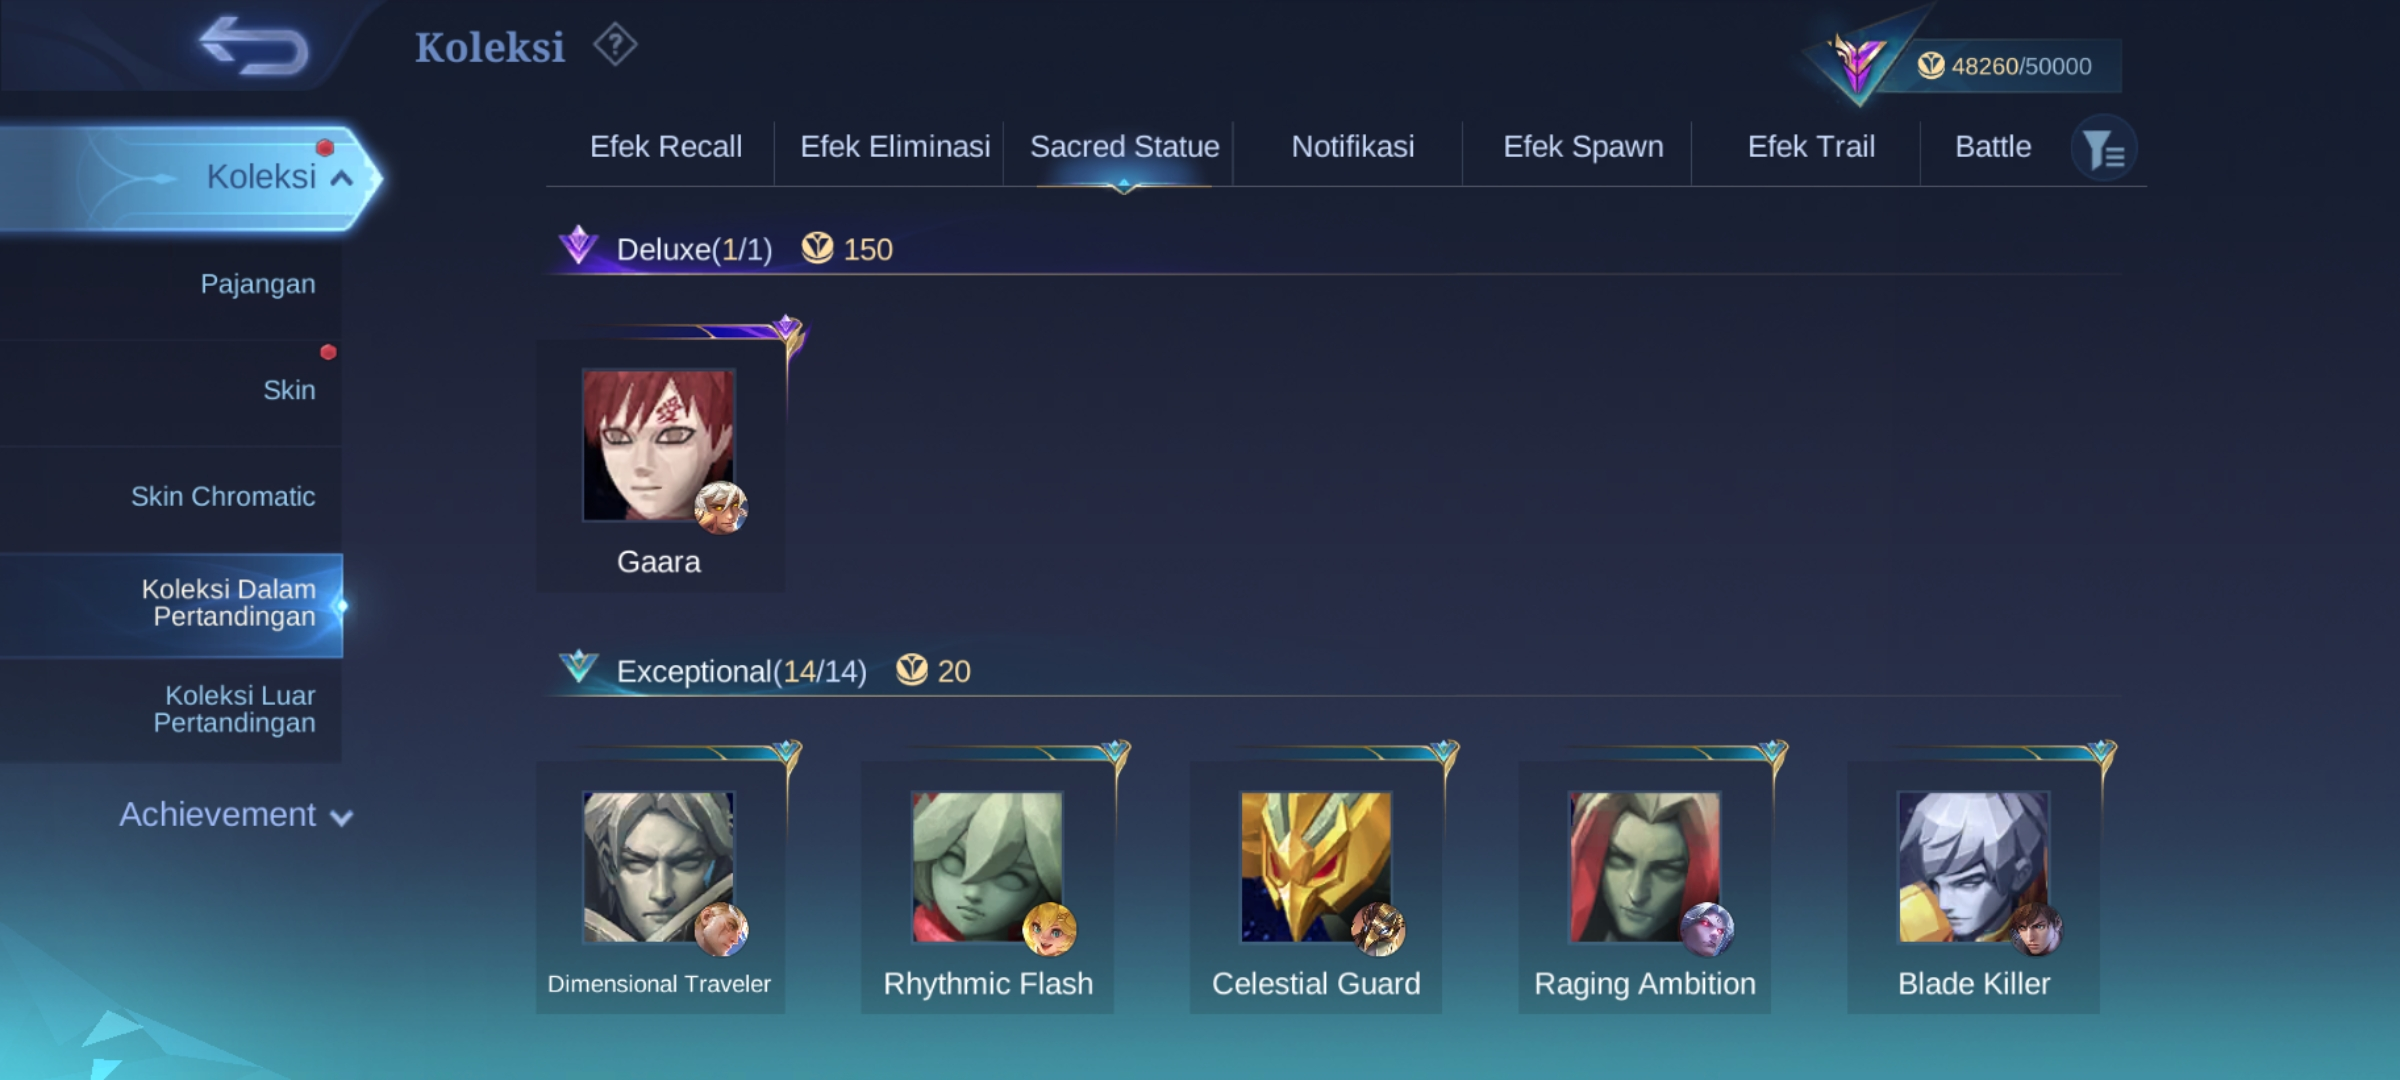The height and width of the screenshot is (1080, 2400).
Task: Expand the Achievement sidebar section
Action: tap(236, 815)
